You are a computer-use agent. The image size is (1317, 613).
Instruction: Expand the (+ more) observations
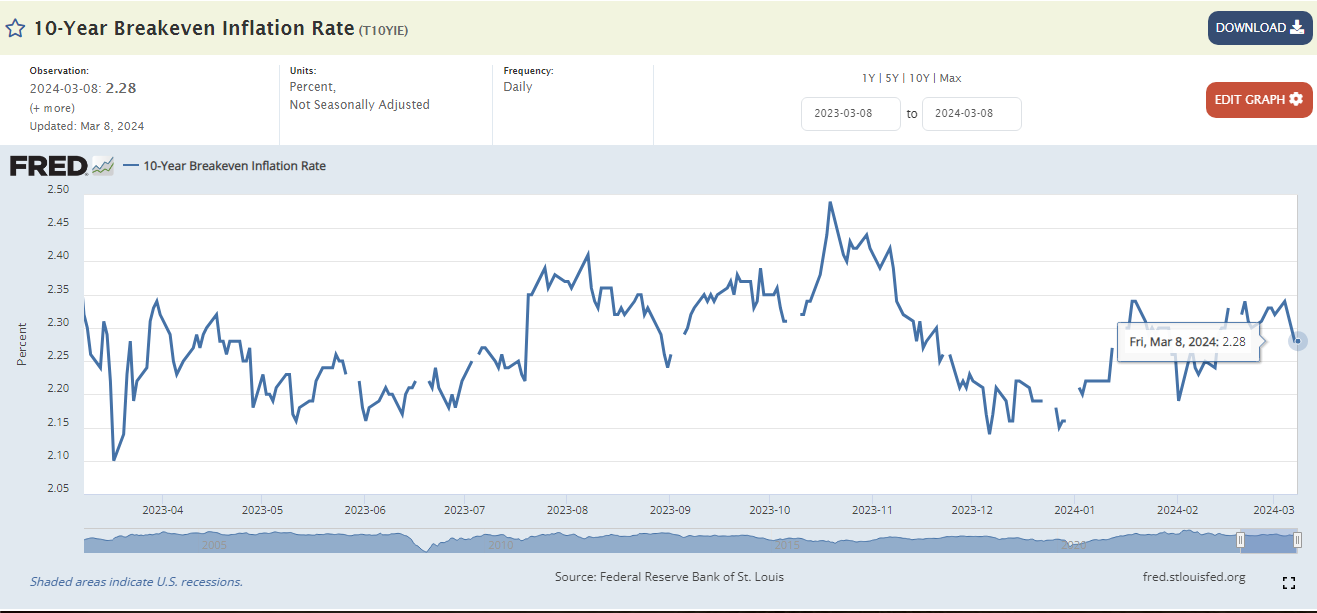pos(51,107)
